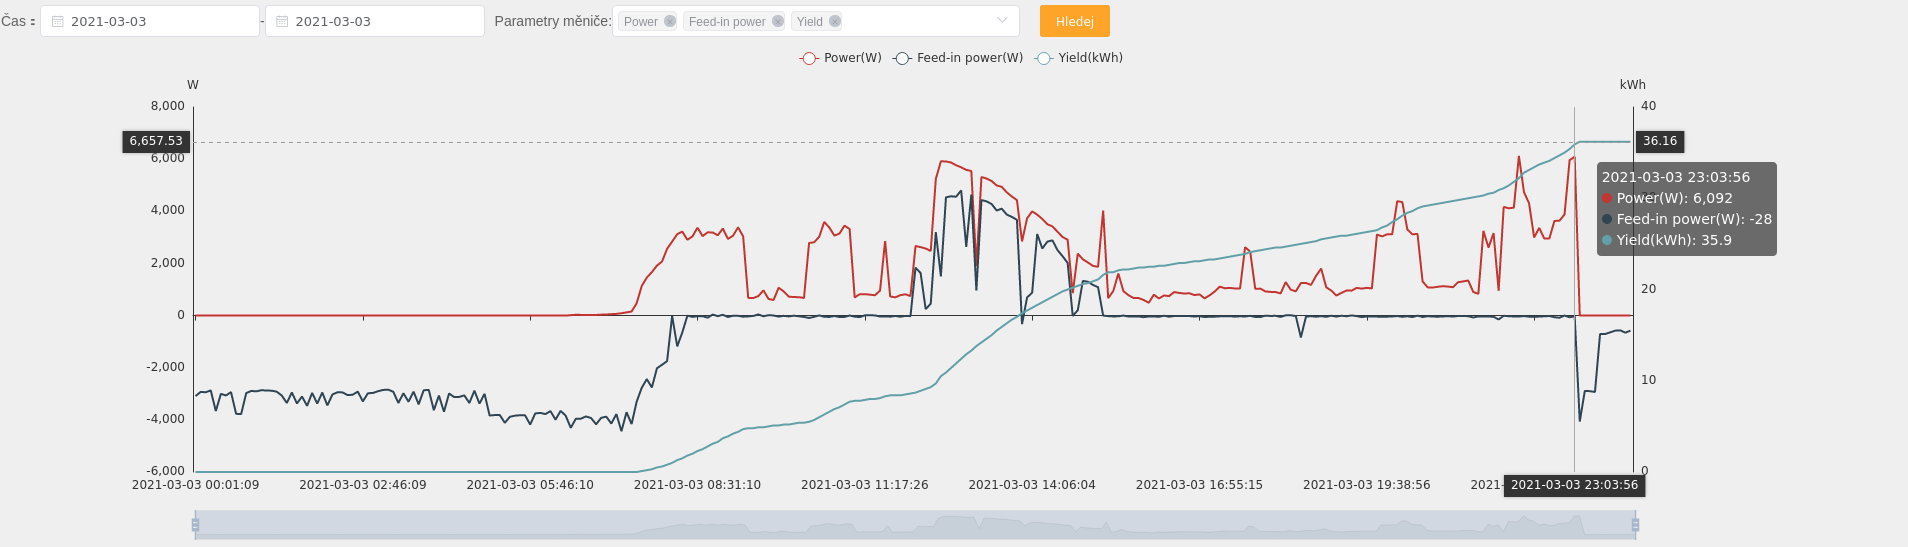
Task: Click the 36.16 right axis pointer label
Action: (x=1660, y=141)
